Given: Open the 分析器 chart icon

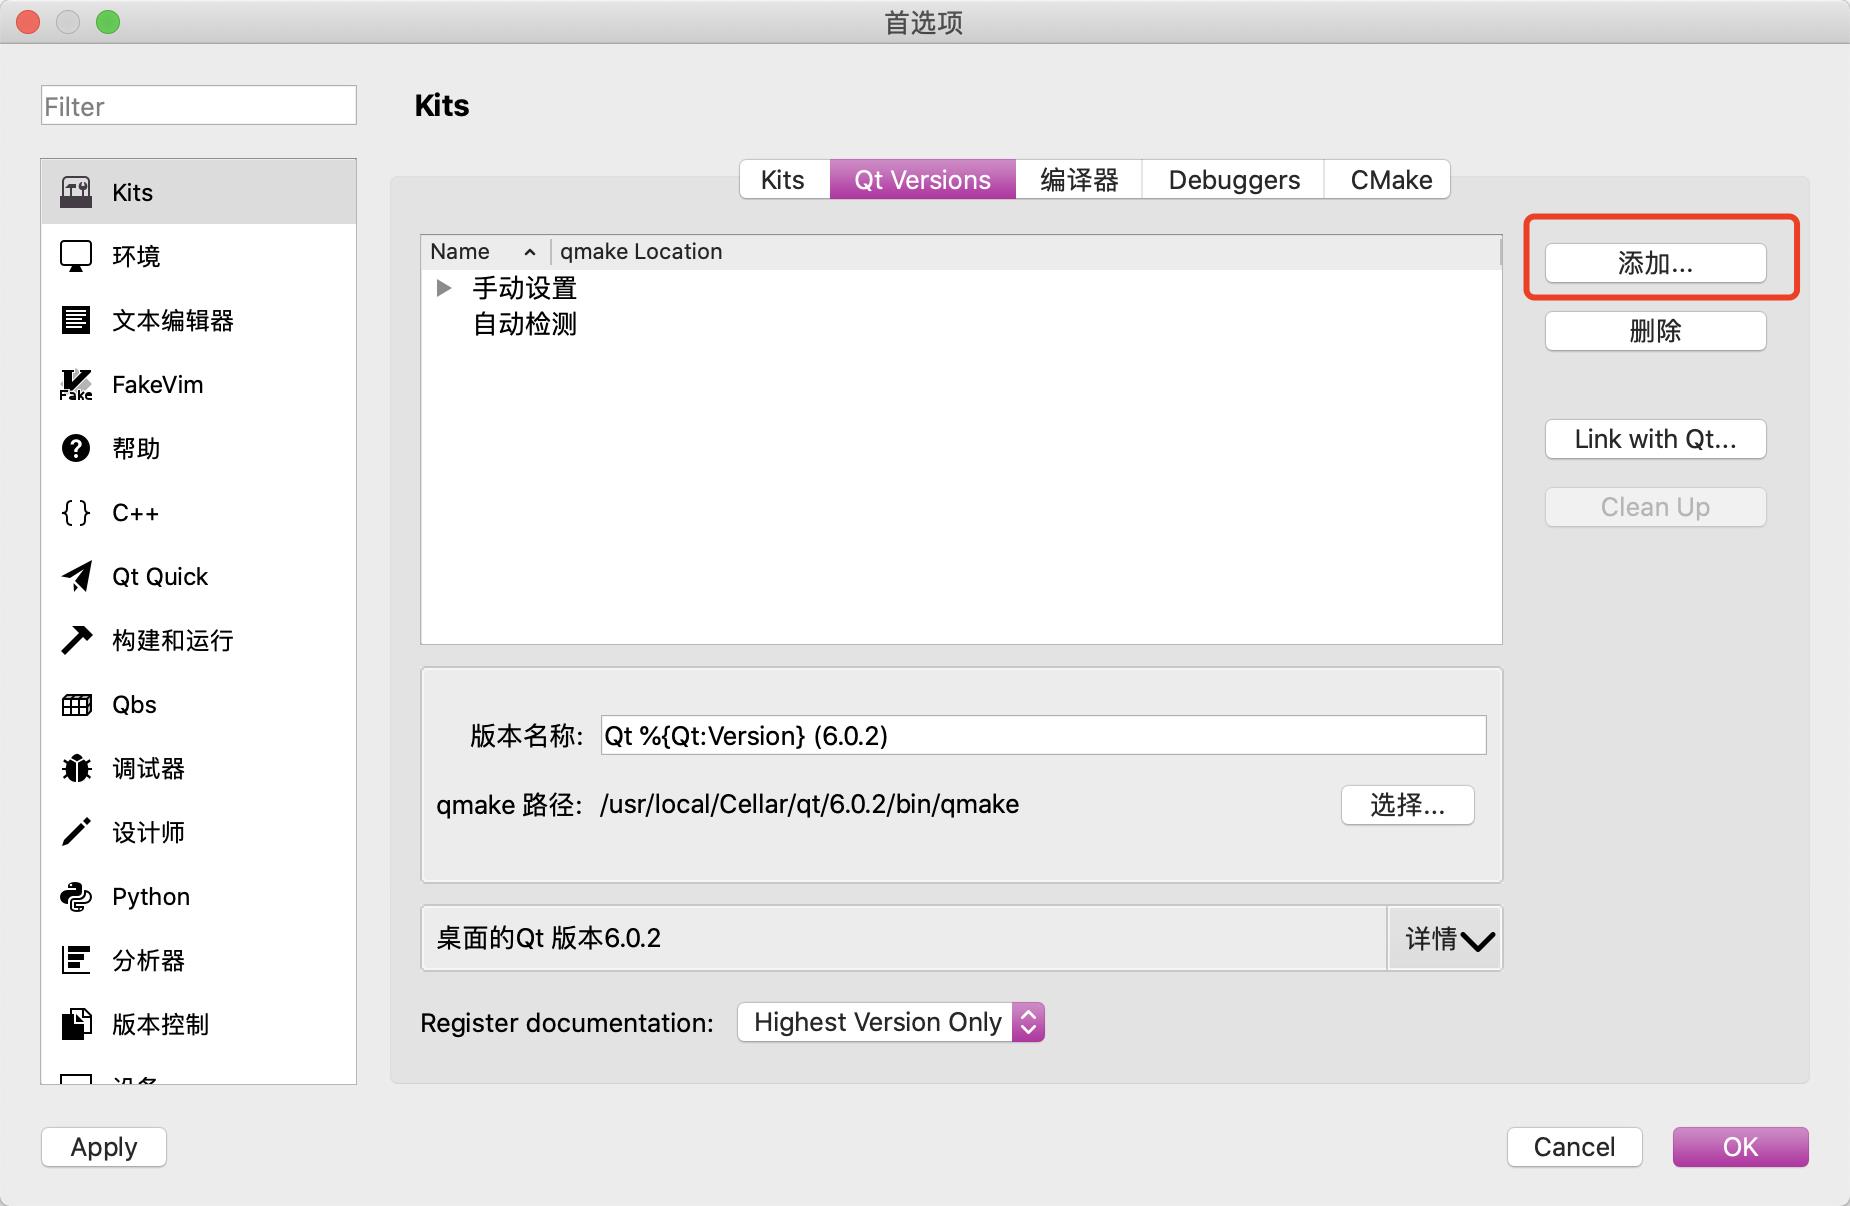Looking at the screenshot, I should [x=76, y=960].
